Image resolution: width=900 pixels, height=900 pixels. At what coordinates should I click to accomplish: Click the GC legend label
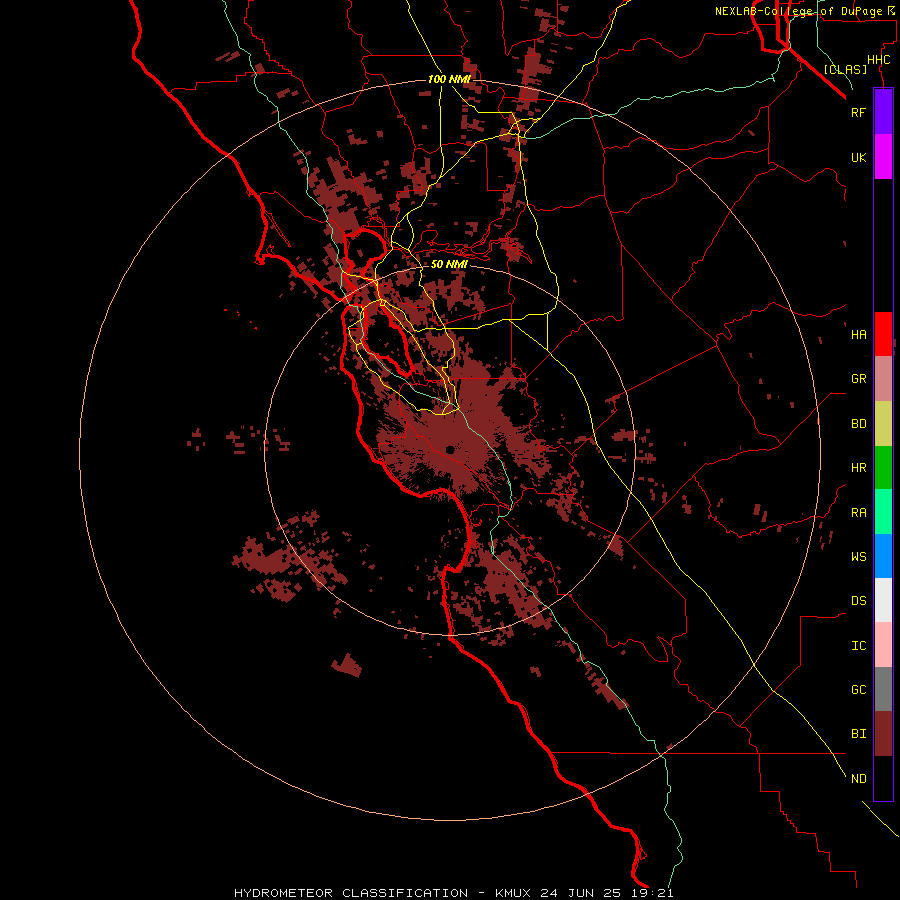tap(859, 689)
